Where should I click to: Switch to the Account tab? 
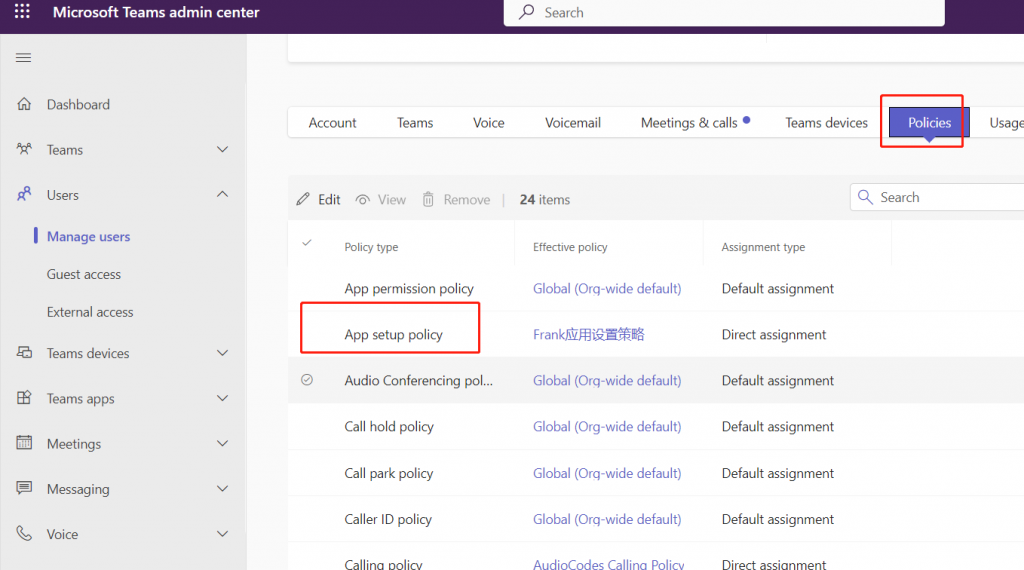point(332,123)
